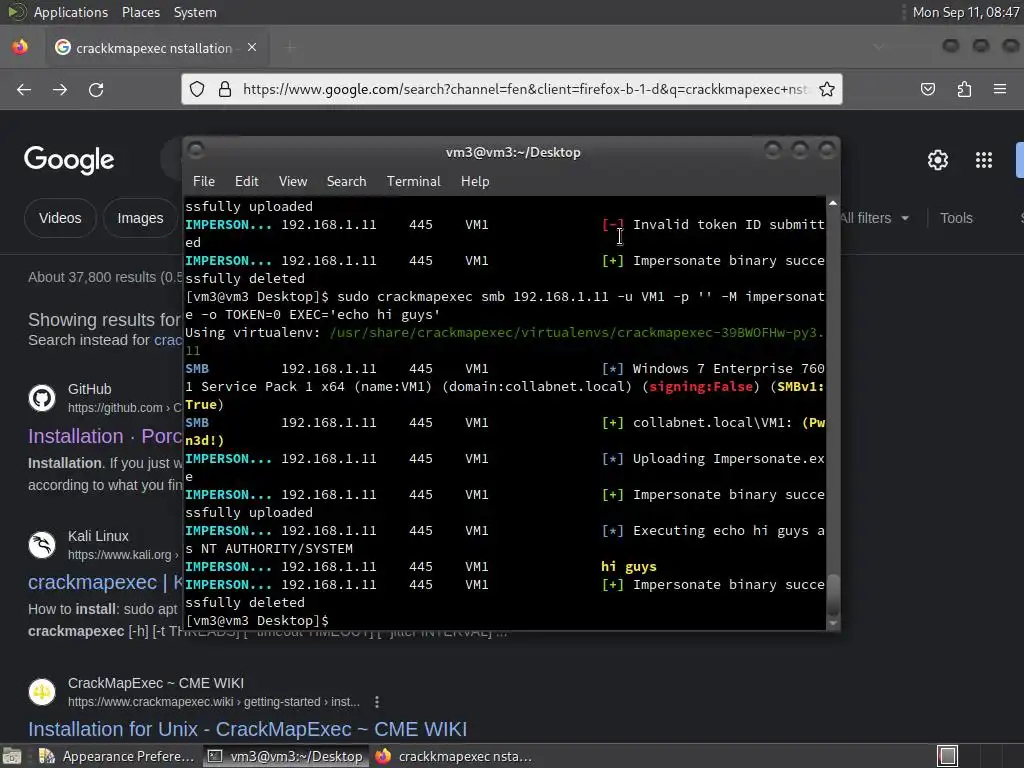
Task: Open the list all tabs dropdown arrow
Action: [878, 48]
